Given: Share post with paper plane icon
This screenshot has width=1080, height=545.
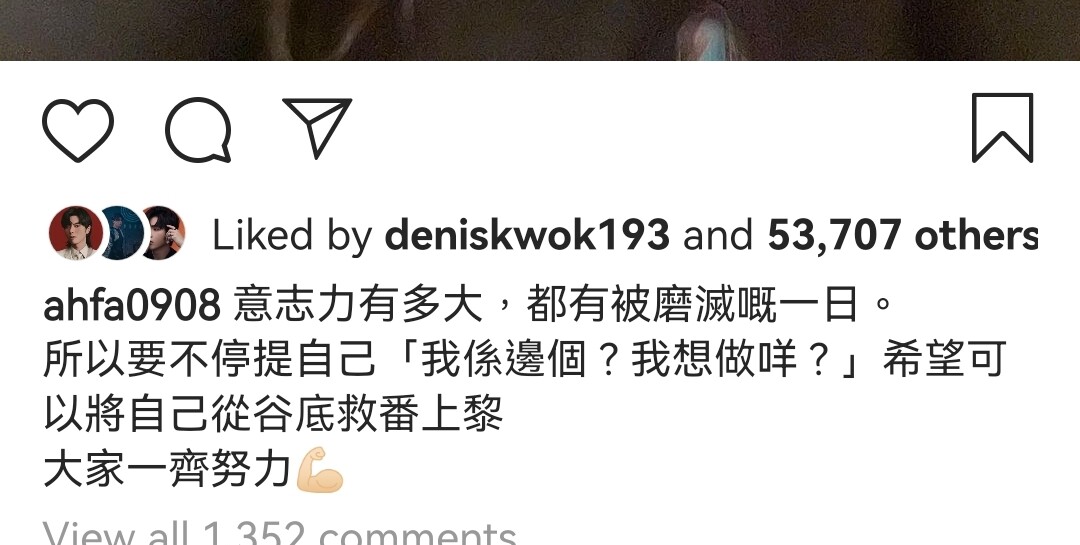Looking at the screenshot, I should (318, 128).
